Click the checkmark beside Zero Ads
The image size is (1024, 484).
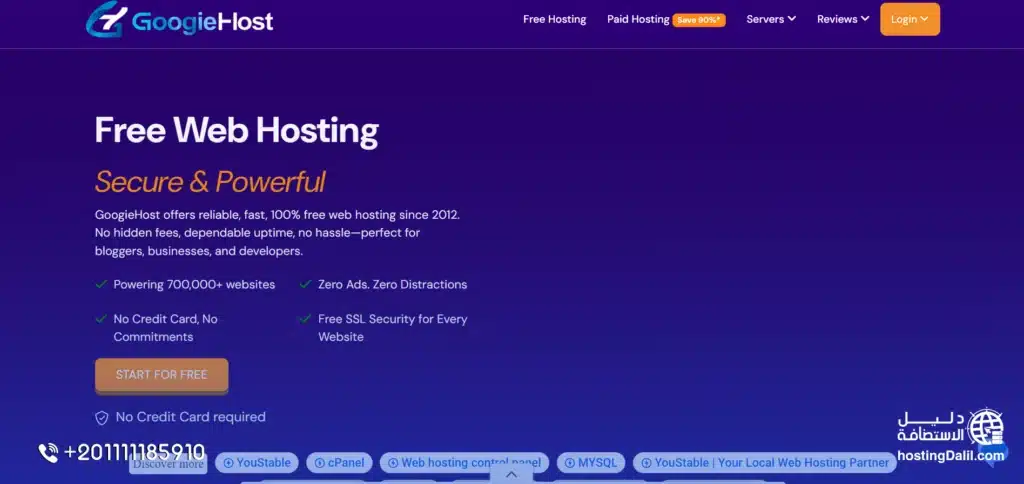pyautogui.click(x=305, y=284)
